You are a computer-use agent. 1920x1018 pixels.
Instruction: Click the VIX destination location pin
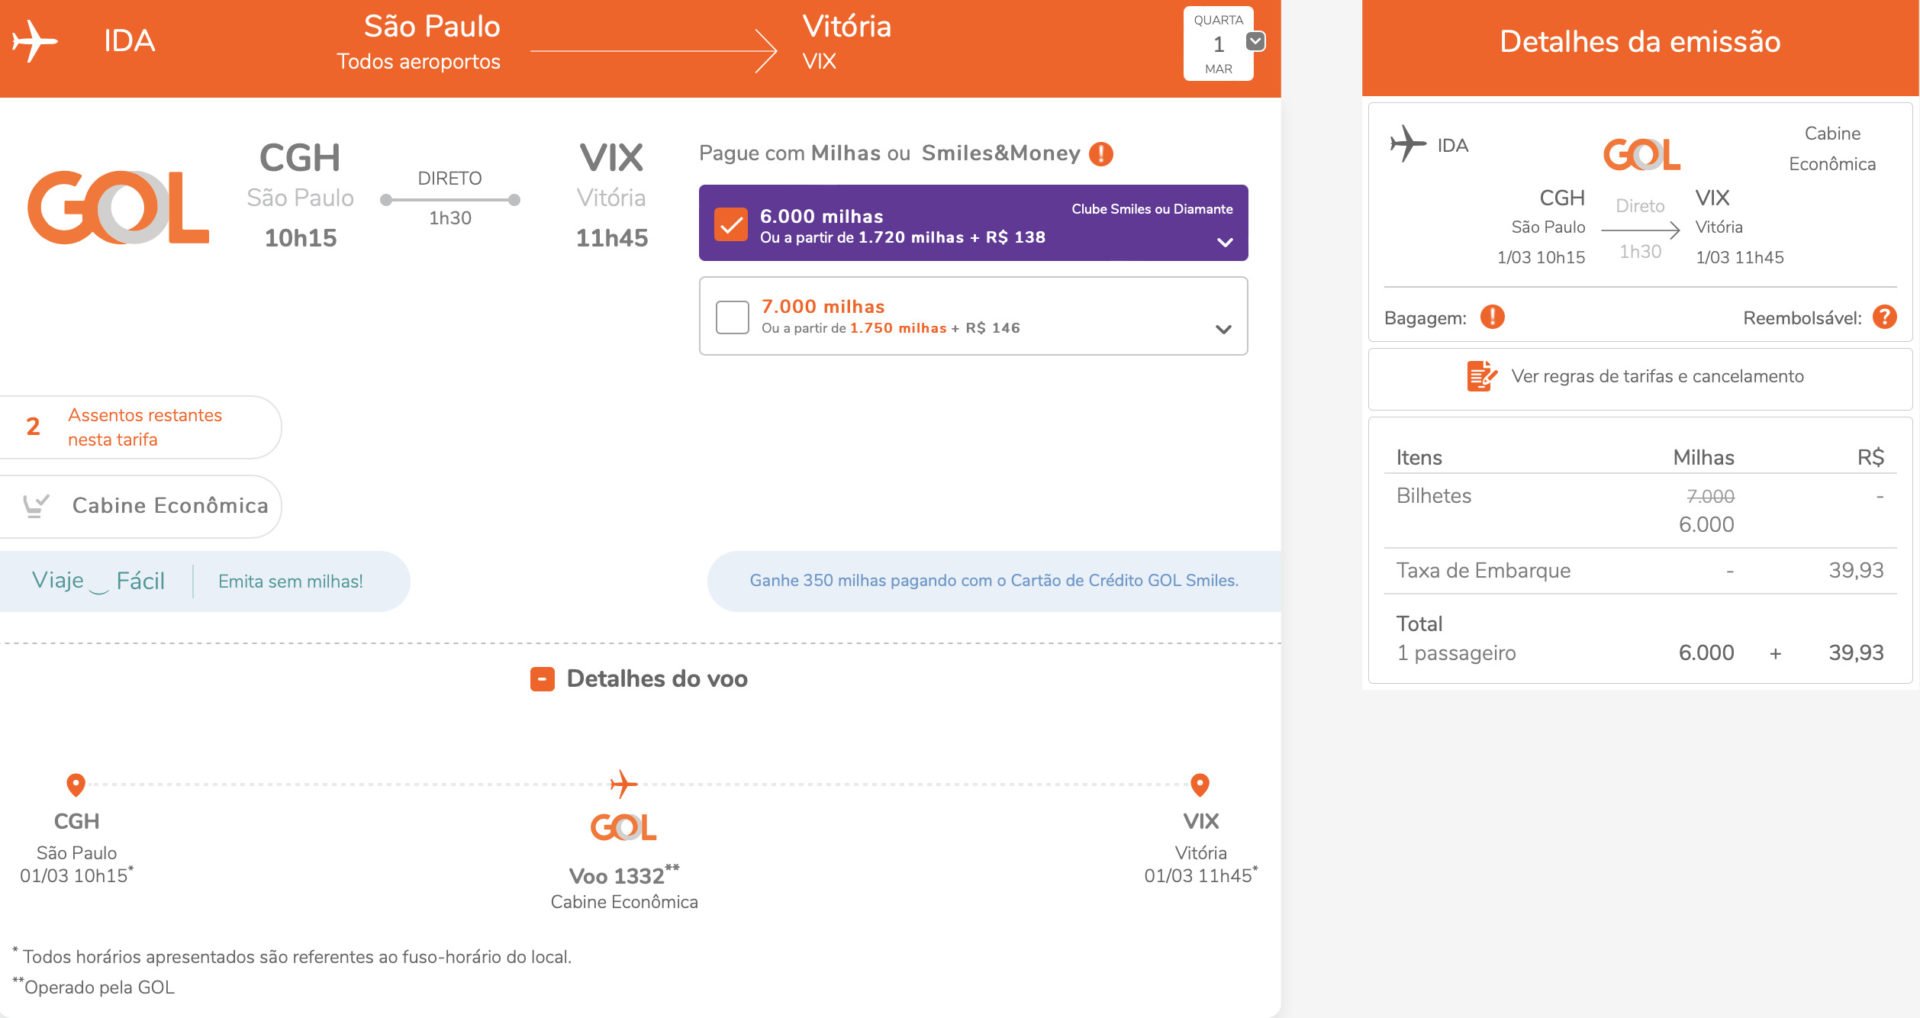[x=1200, y=785]
